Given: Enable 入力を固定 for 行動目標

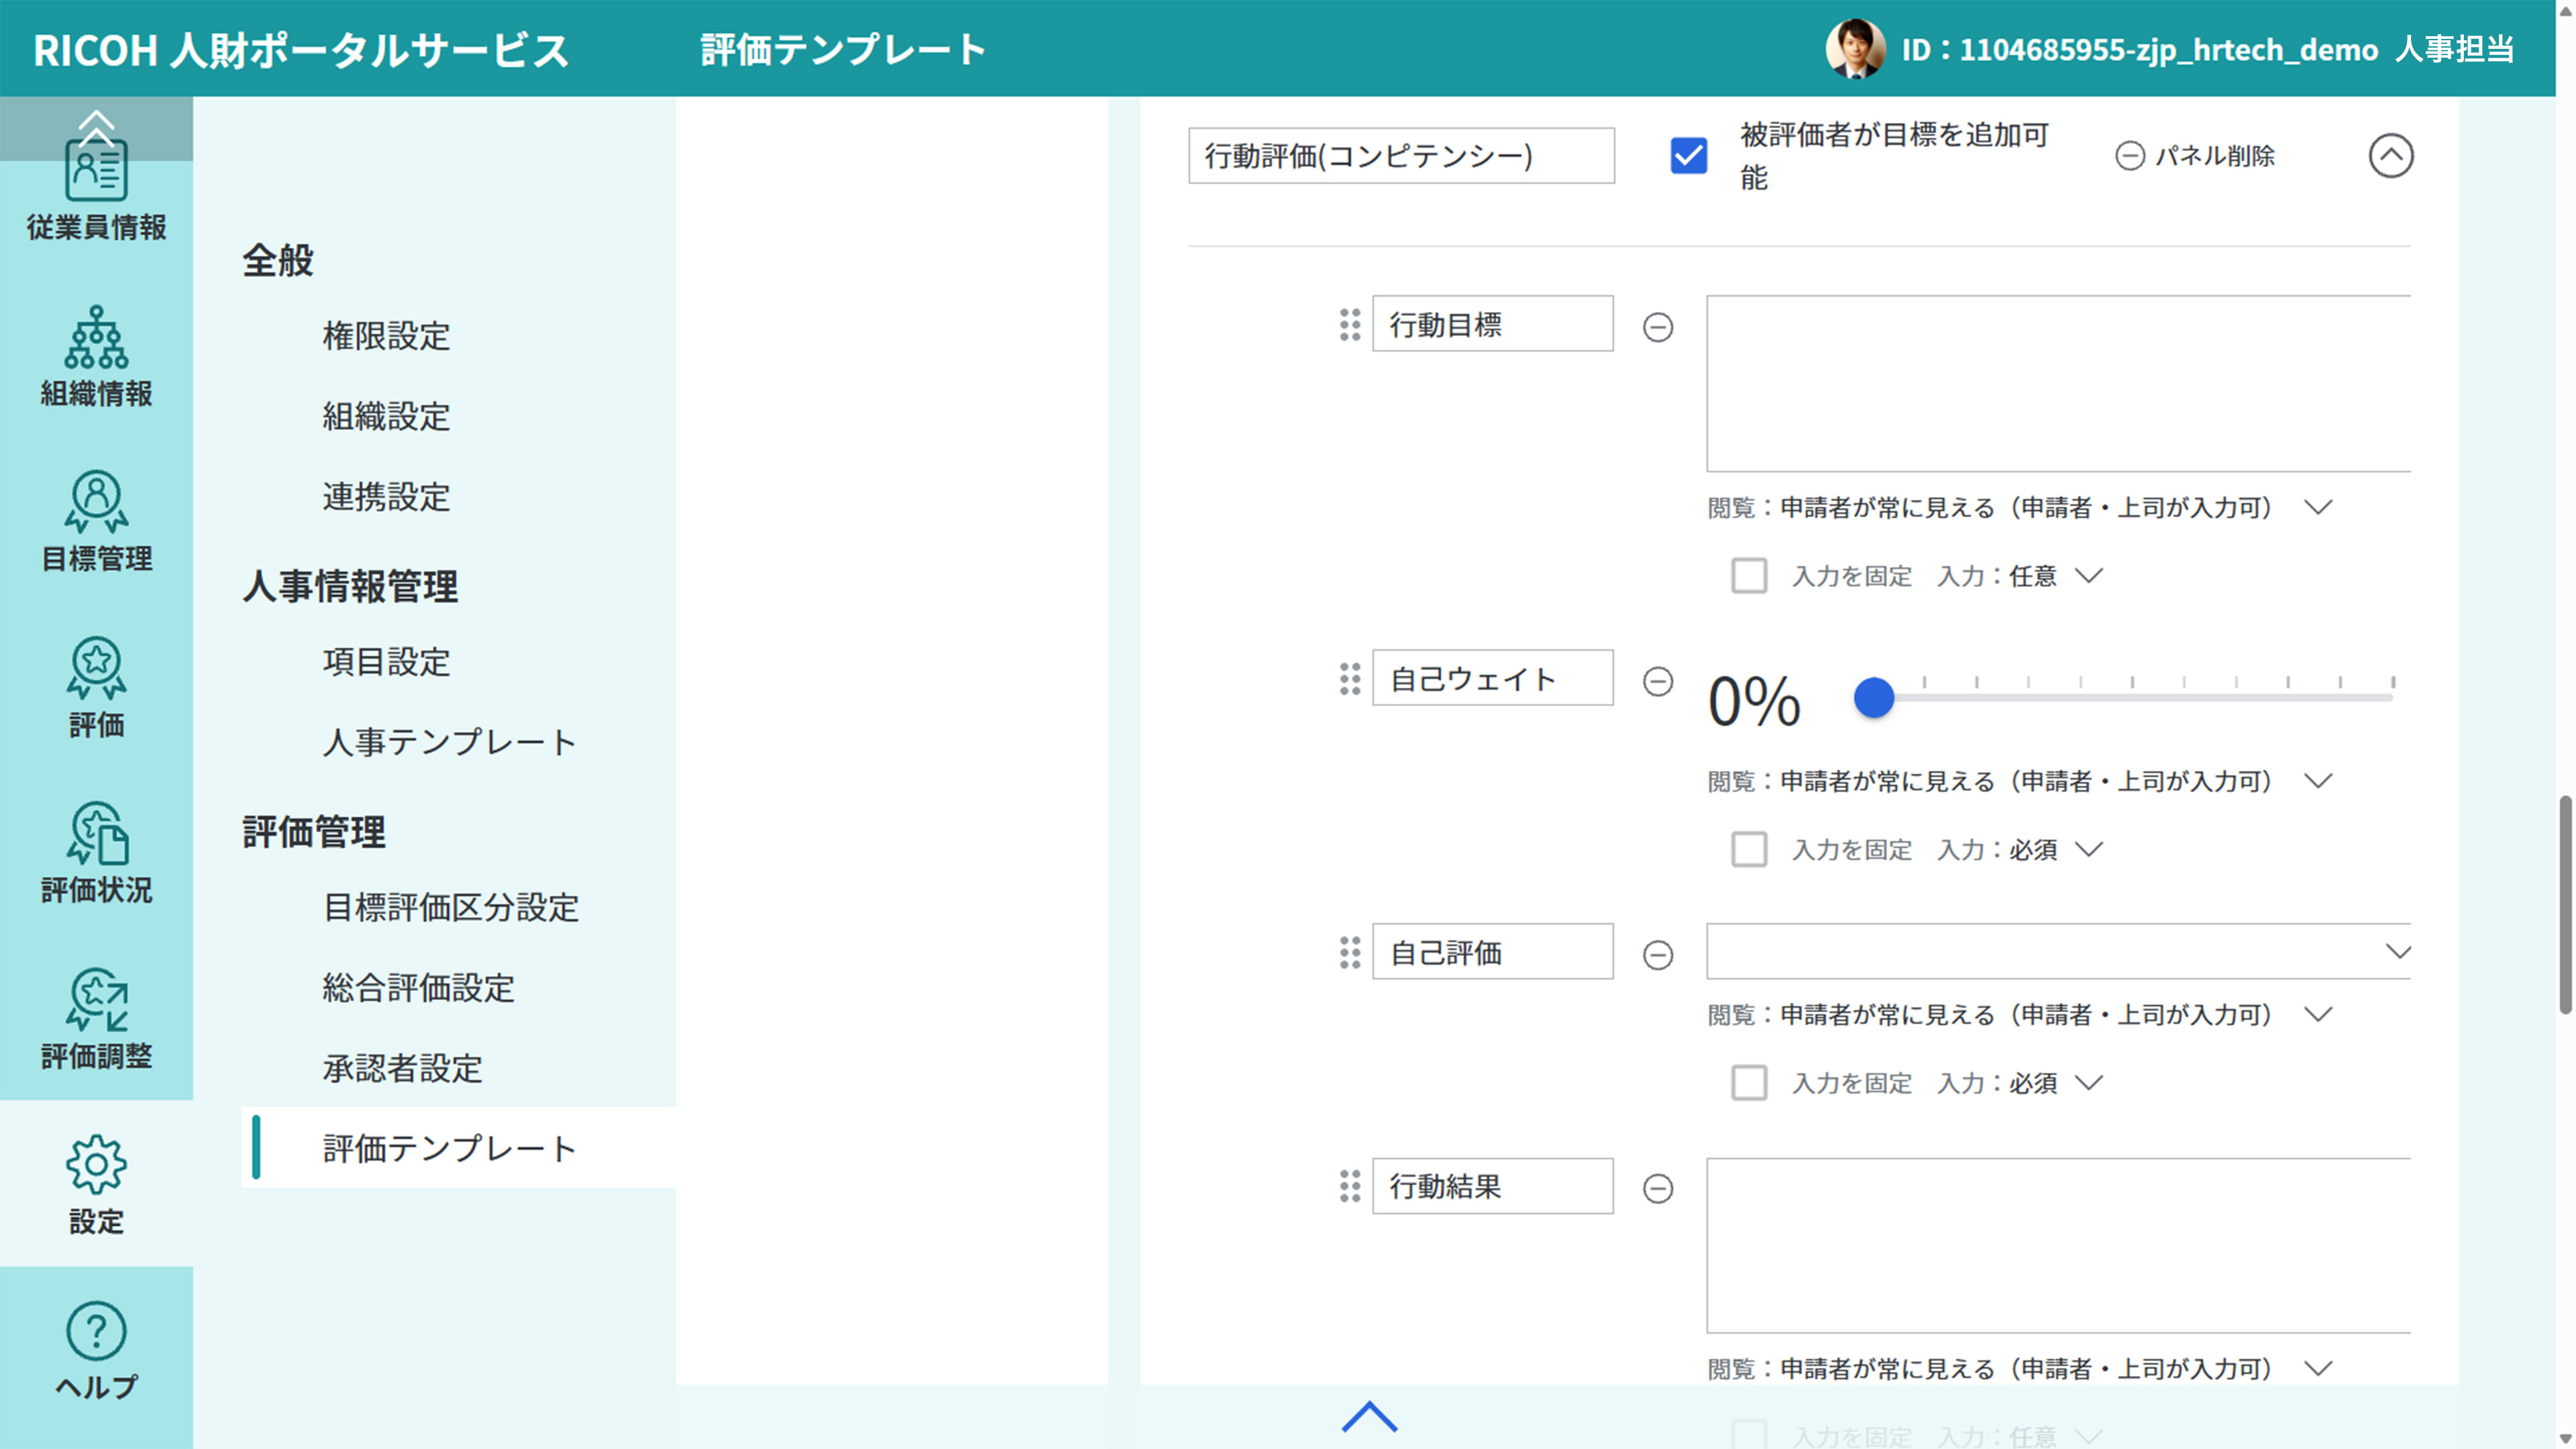Looking at the screenshot, I should [x=1750, y=576].
